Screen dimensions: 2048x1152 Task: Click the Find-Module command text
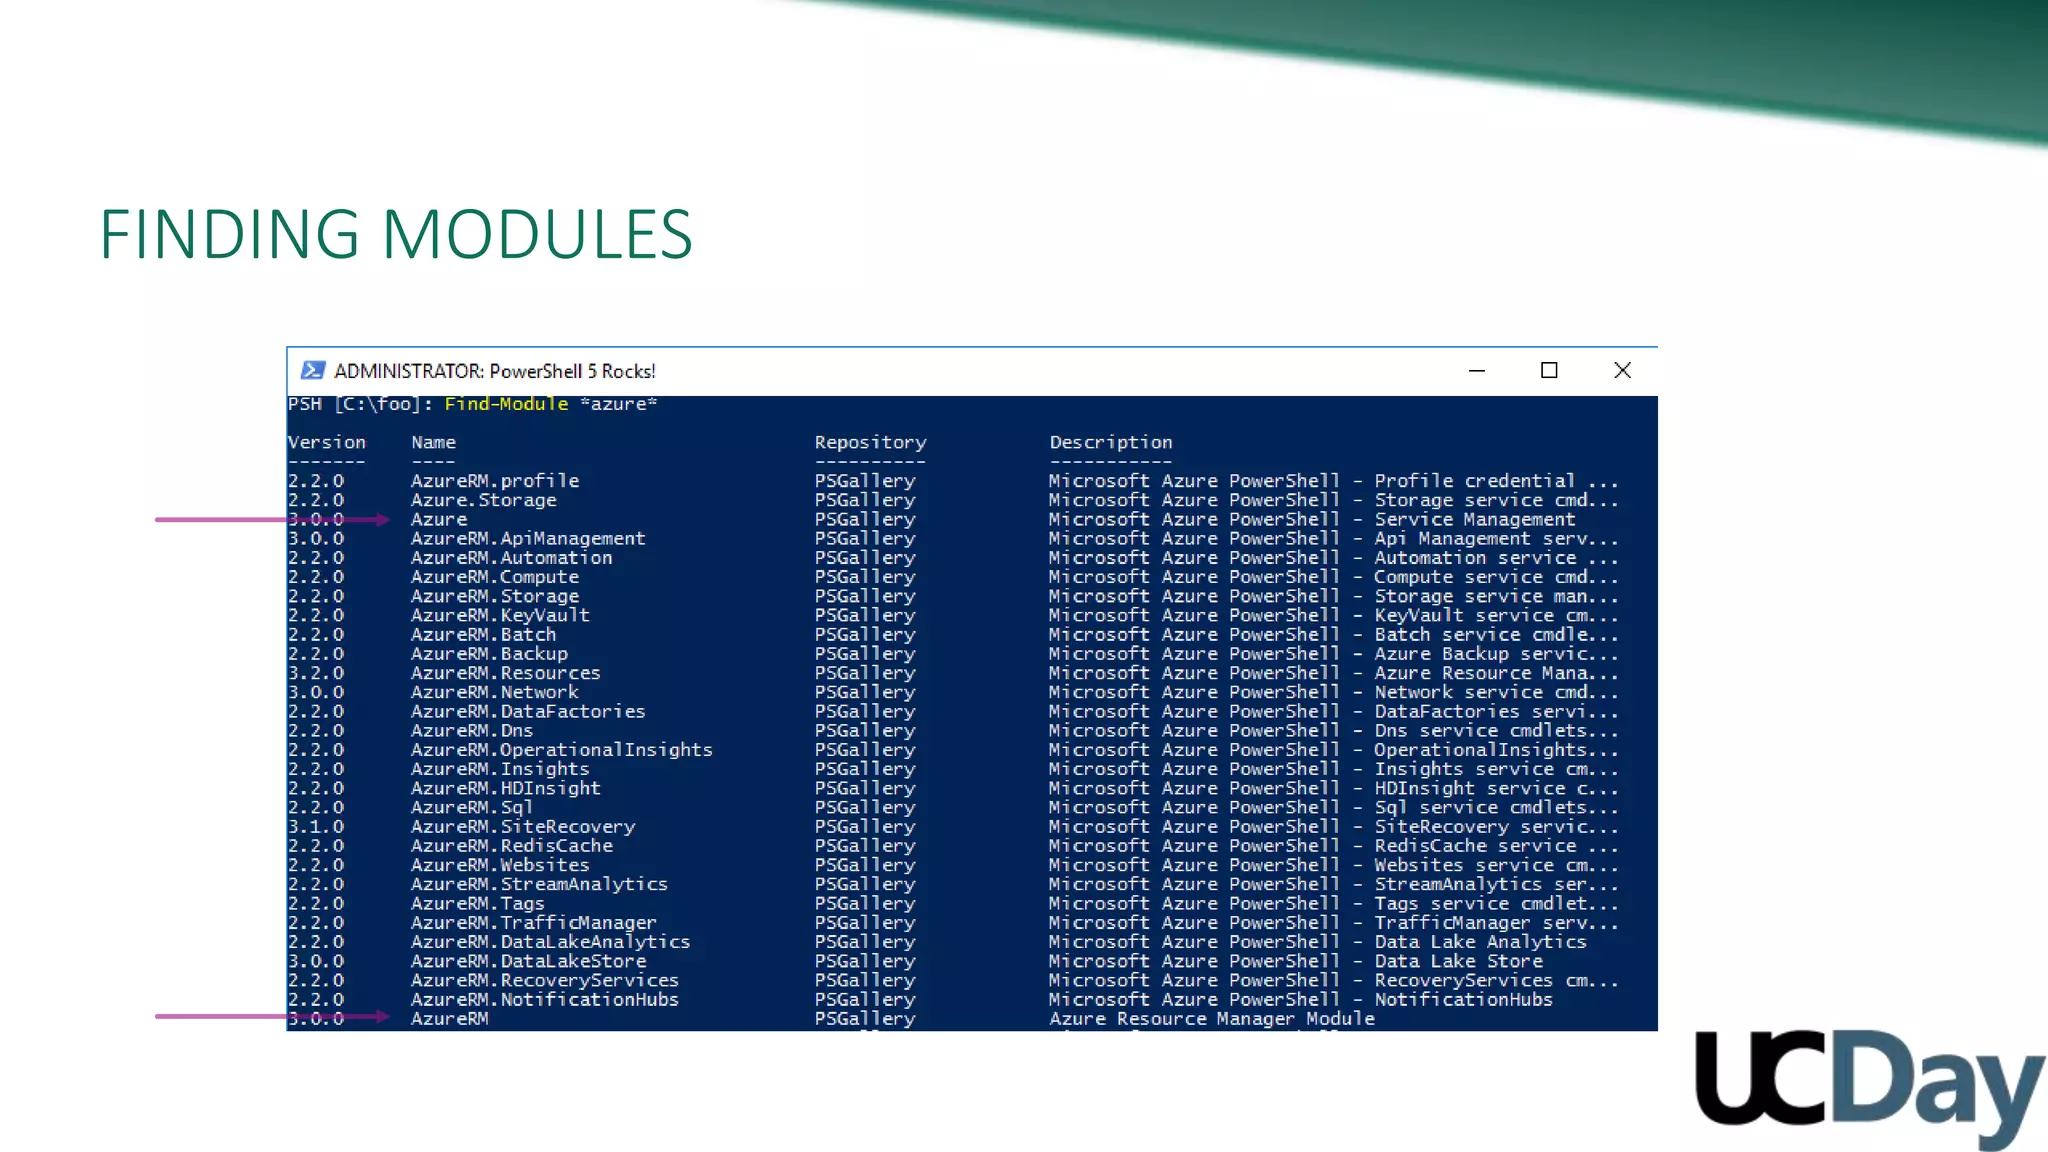(x=506, y=404)
